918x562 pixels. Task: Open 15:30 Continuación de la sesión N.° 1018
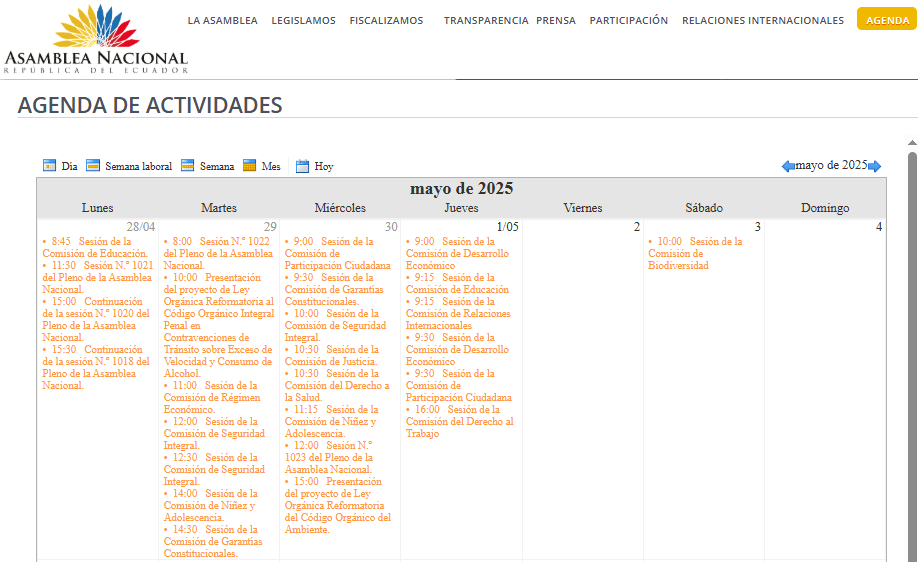[96, 367]
